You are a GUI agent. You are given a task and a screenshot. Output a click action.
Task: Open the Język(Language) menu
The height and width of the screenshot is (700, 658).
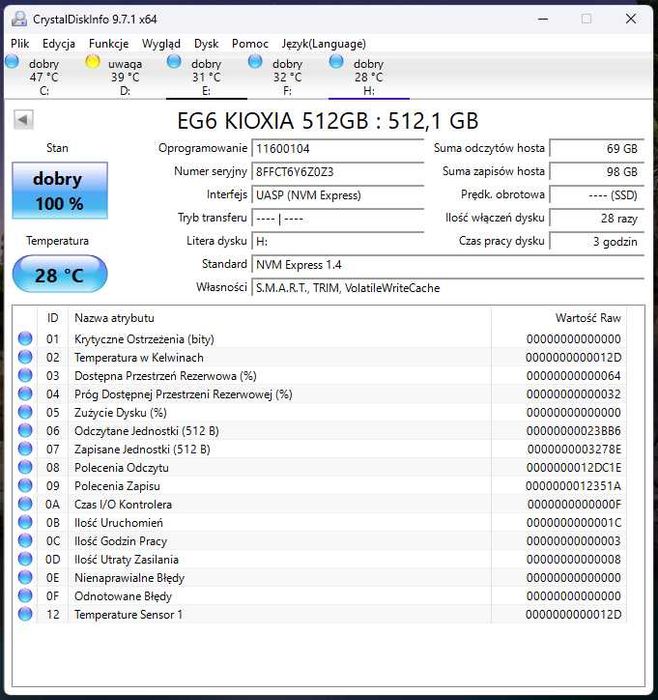[x=324, y=44]
